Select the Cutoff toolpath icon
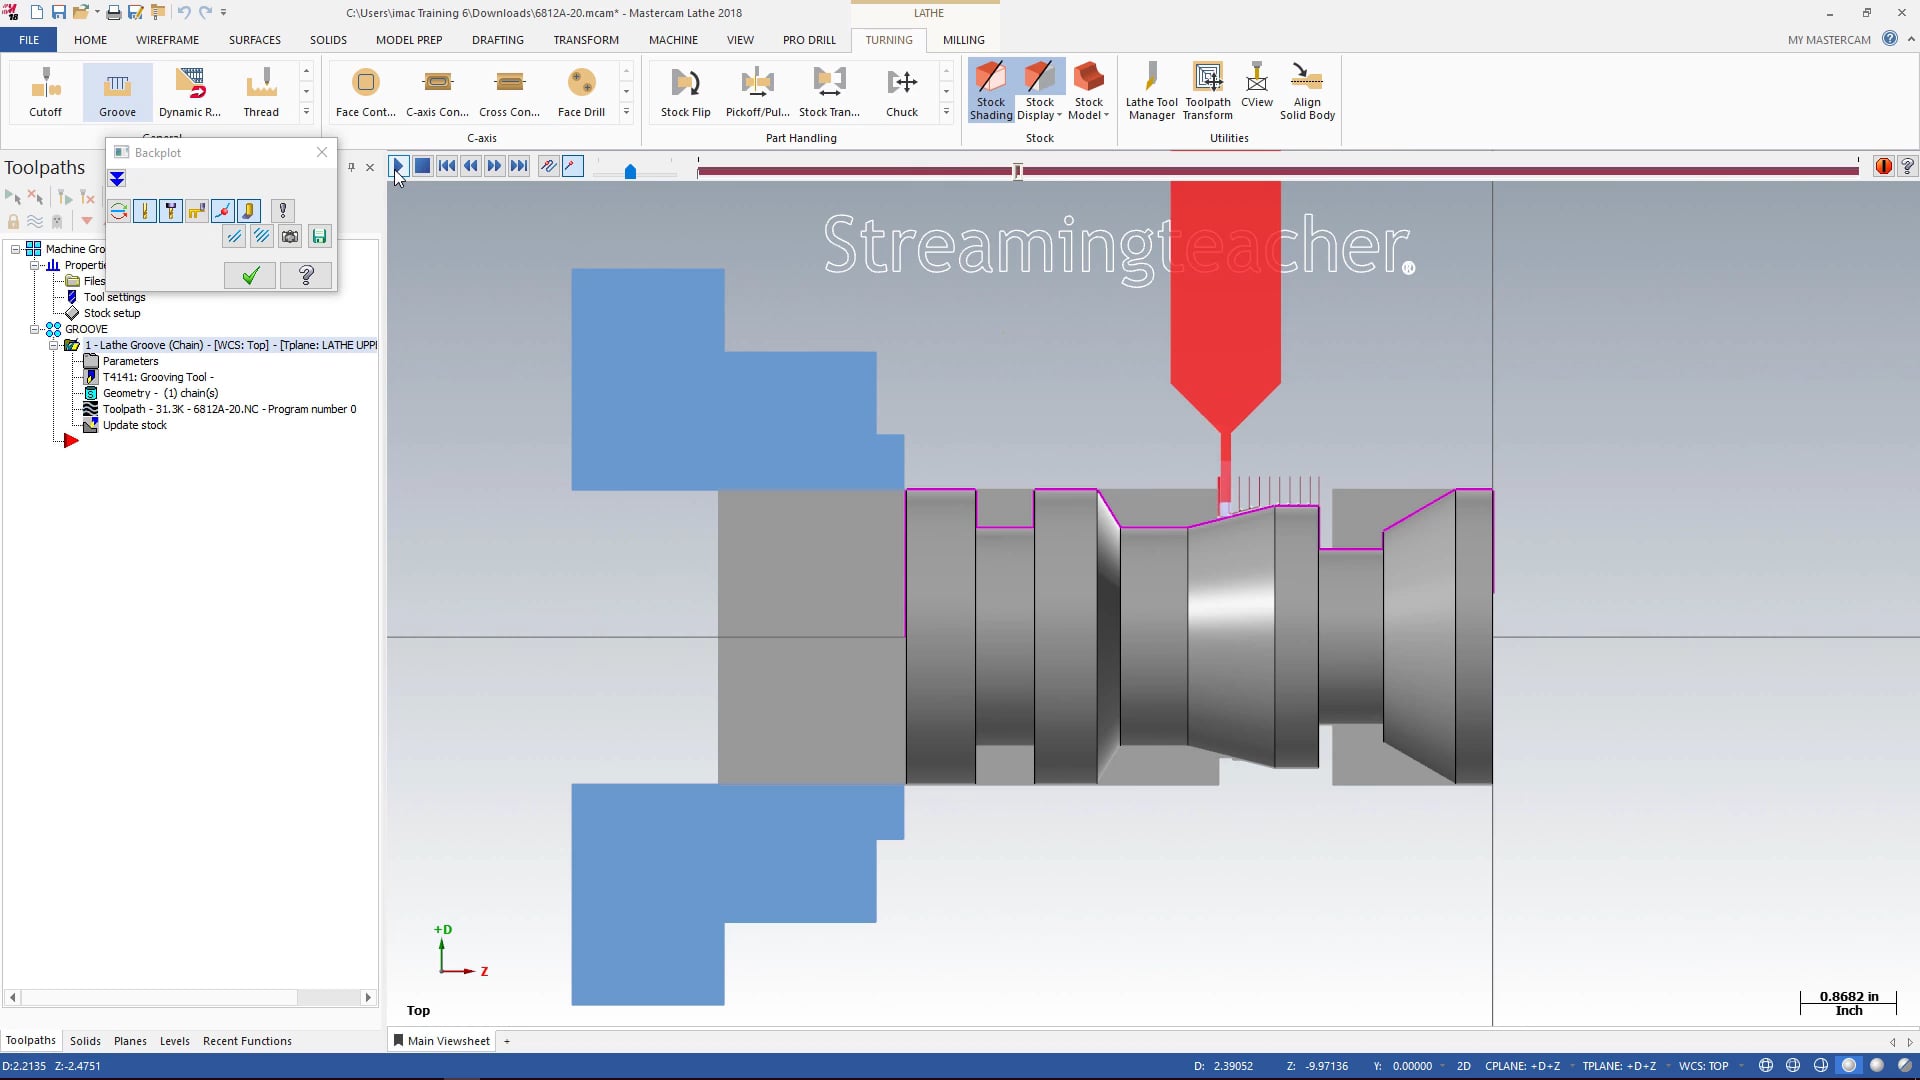This screenshot has width=1920, height=1080. [x=45, y=92]
